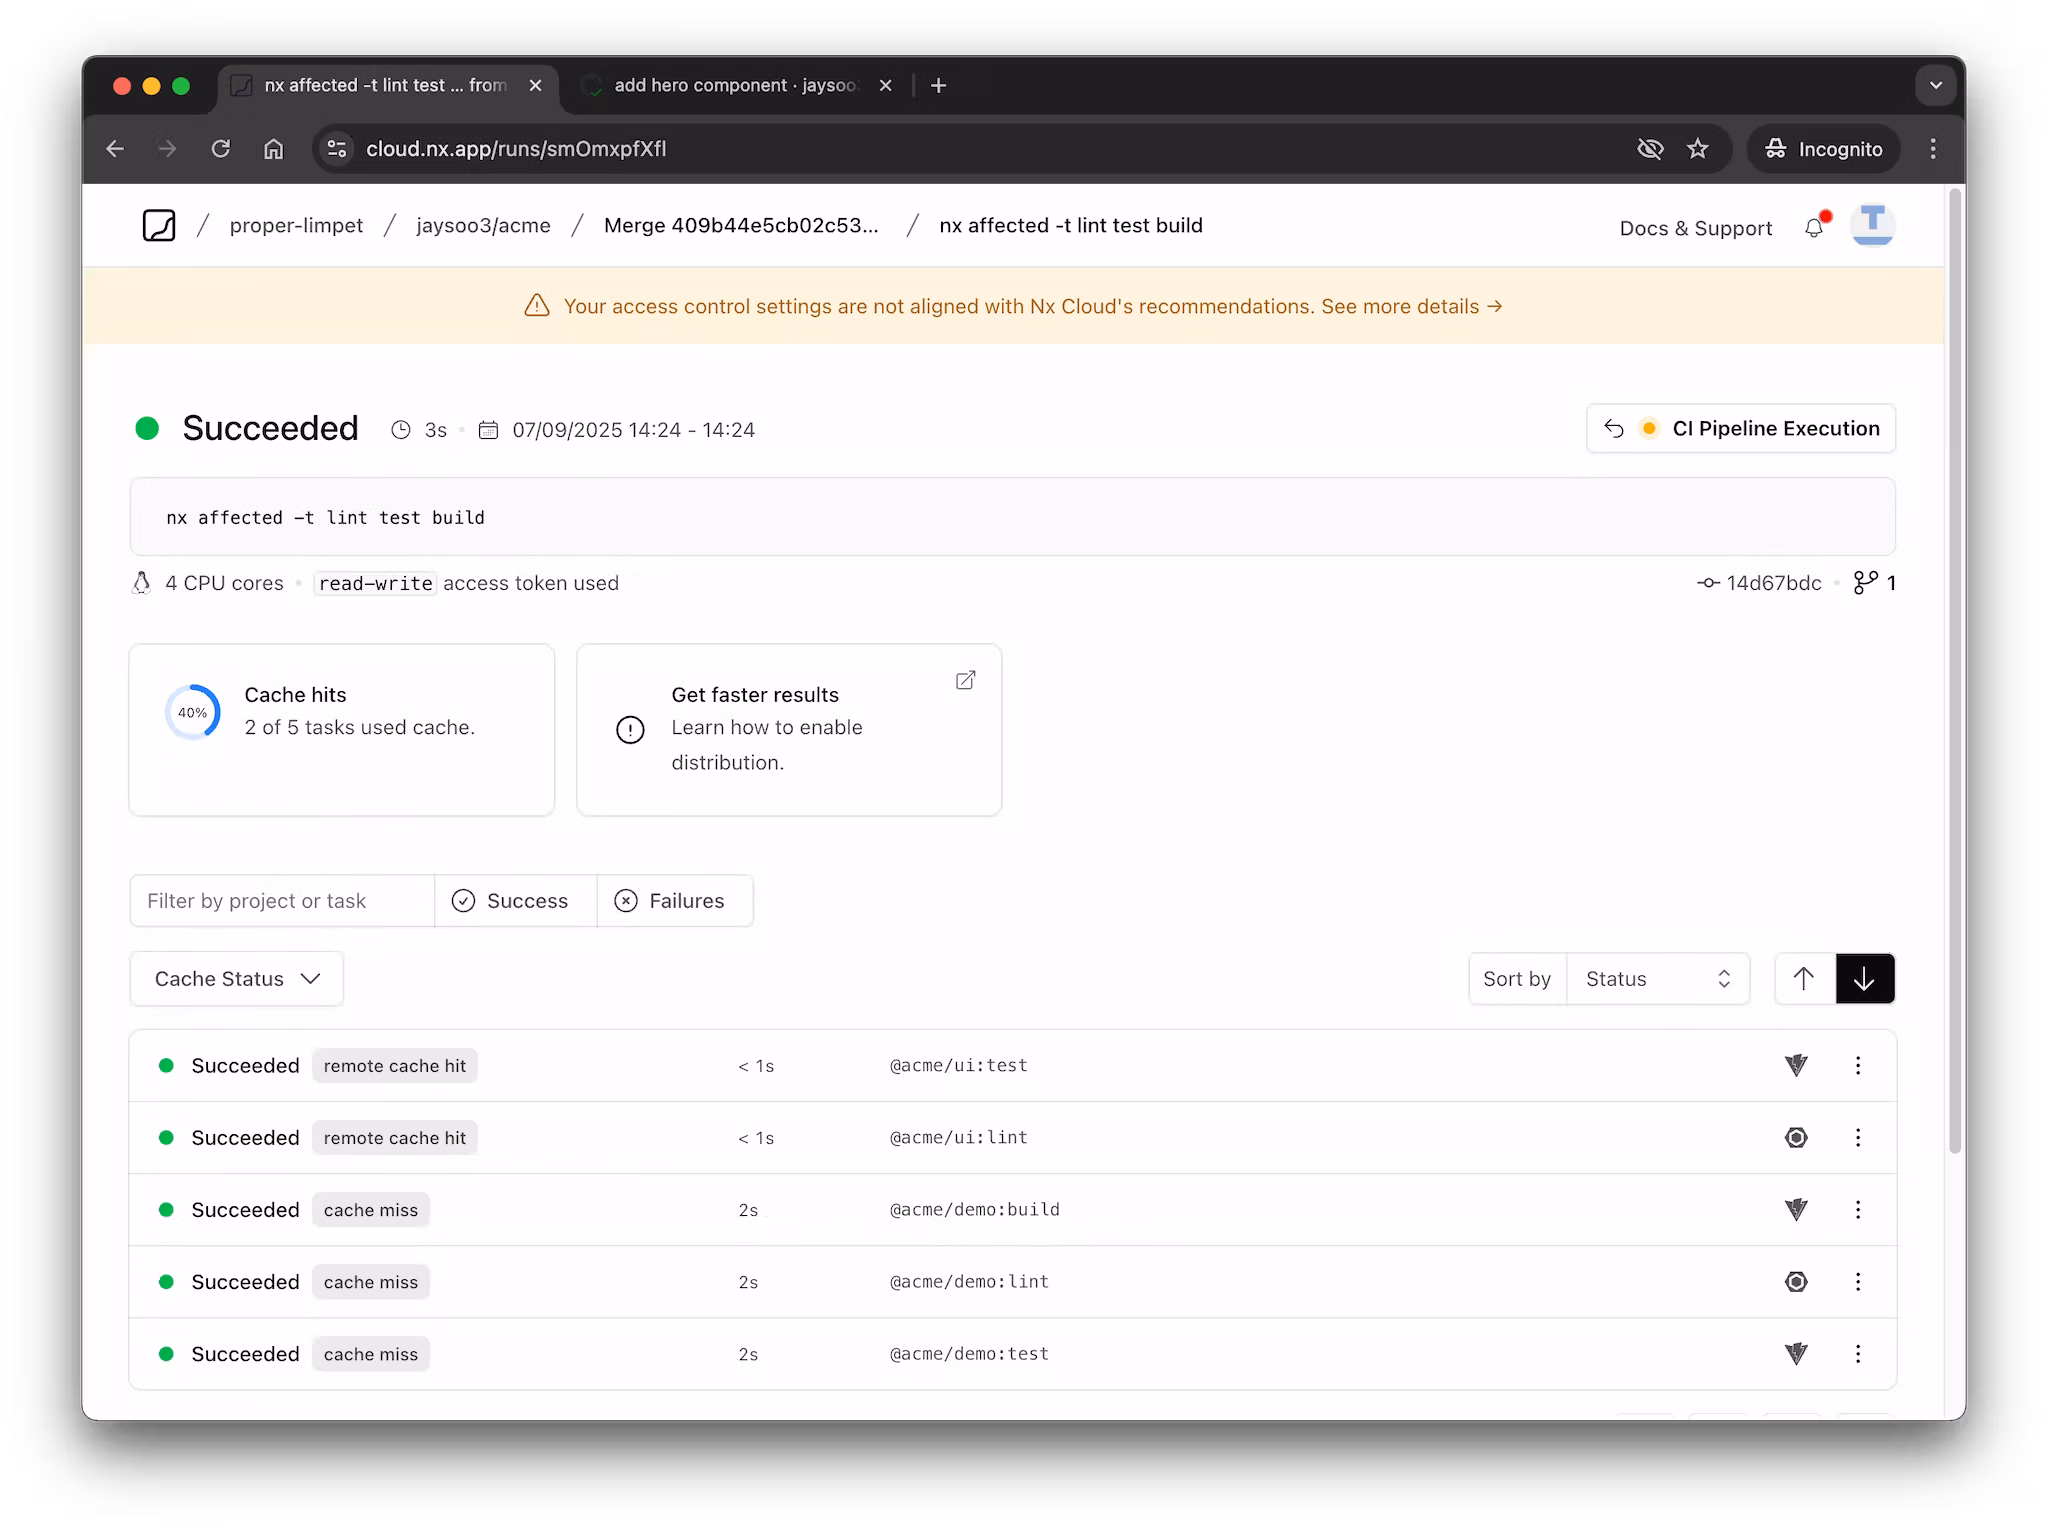Screen dimensions: 2048x1529
Task: Click the Nx Cloud logo icon
Action: pyautogui.click(x=159, y=226)
